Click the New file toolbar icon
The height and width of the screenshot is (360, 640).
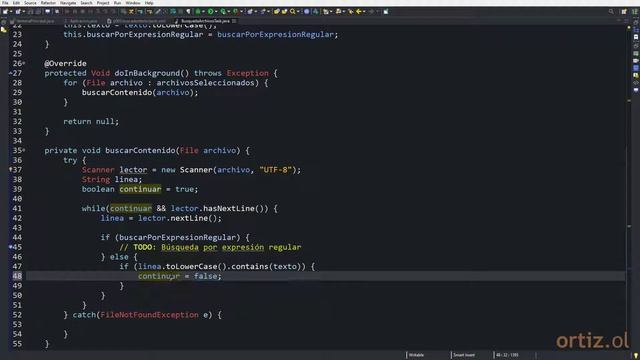pyautogui.click(x=5, y=11)
